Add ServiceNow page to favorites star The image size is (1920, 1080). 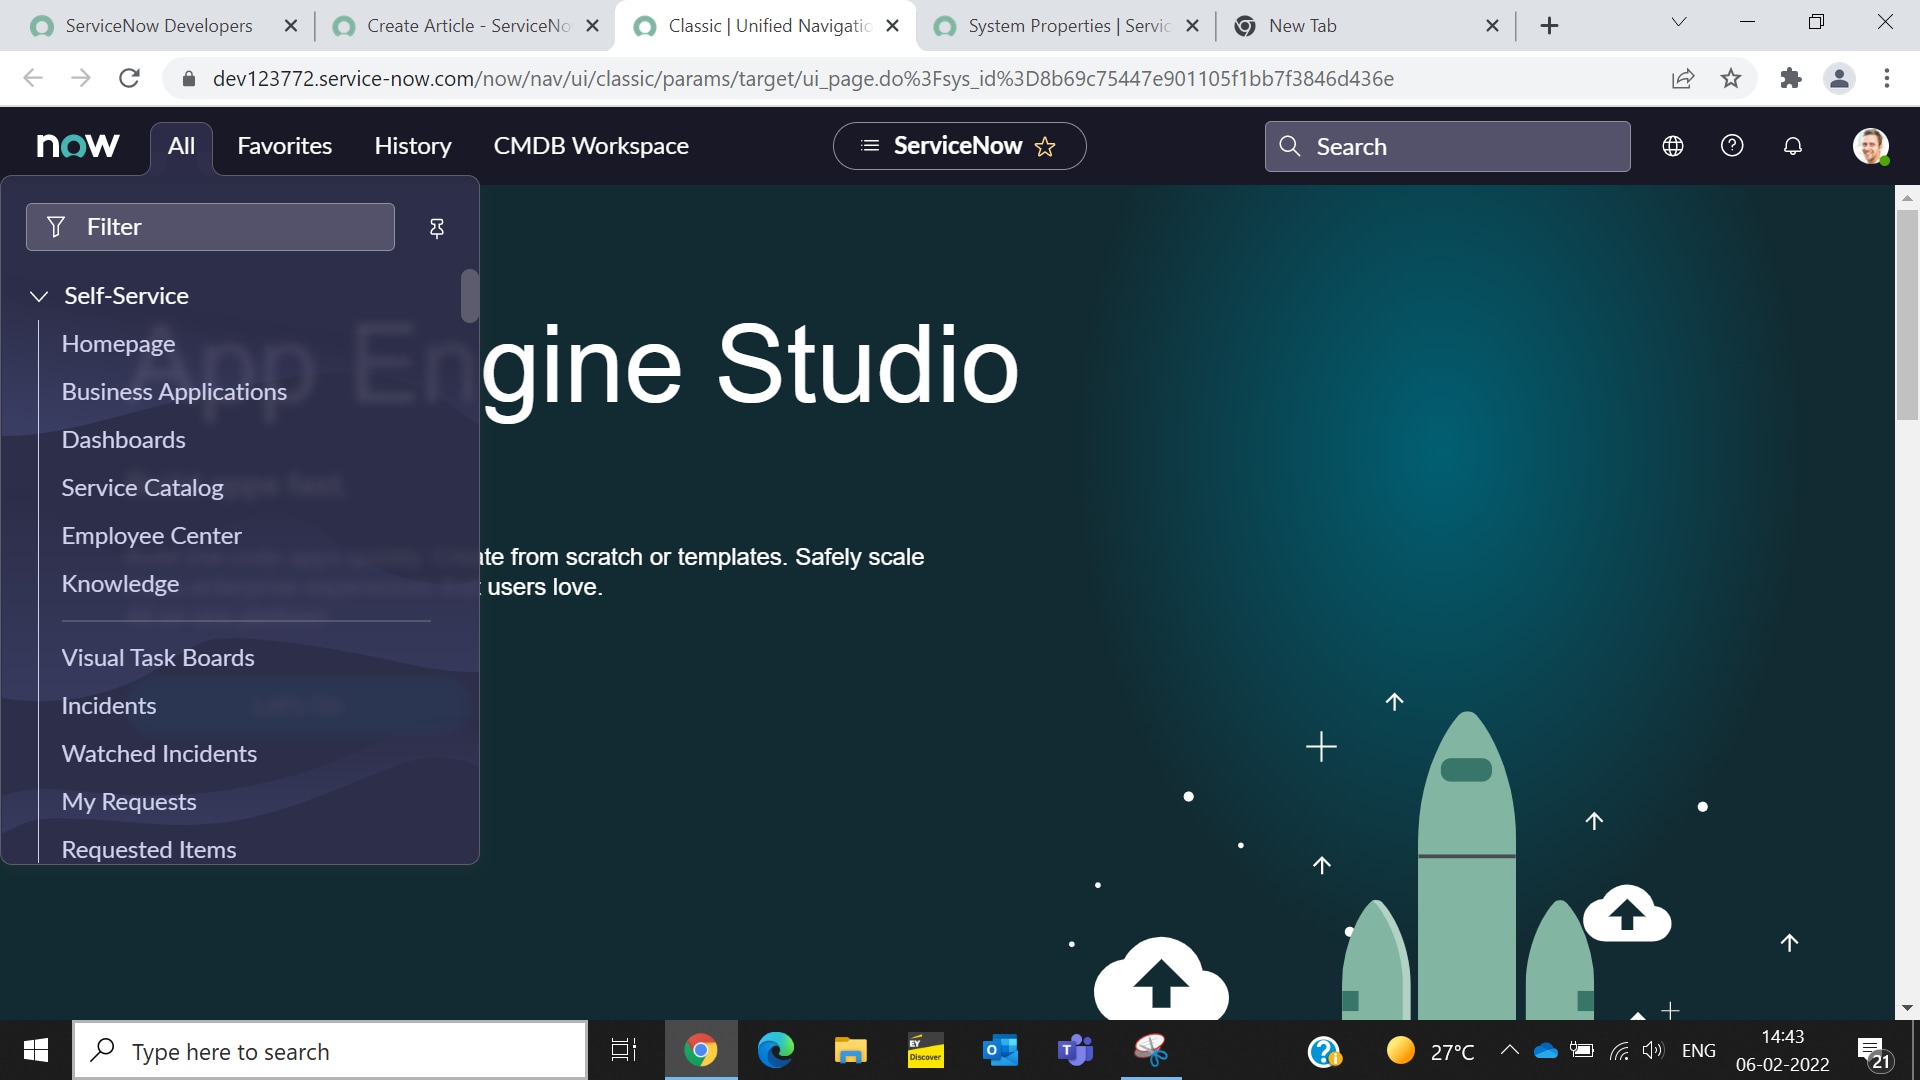(1045, 147)
